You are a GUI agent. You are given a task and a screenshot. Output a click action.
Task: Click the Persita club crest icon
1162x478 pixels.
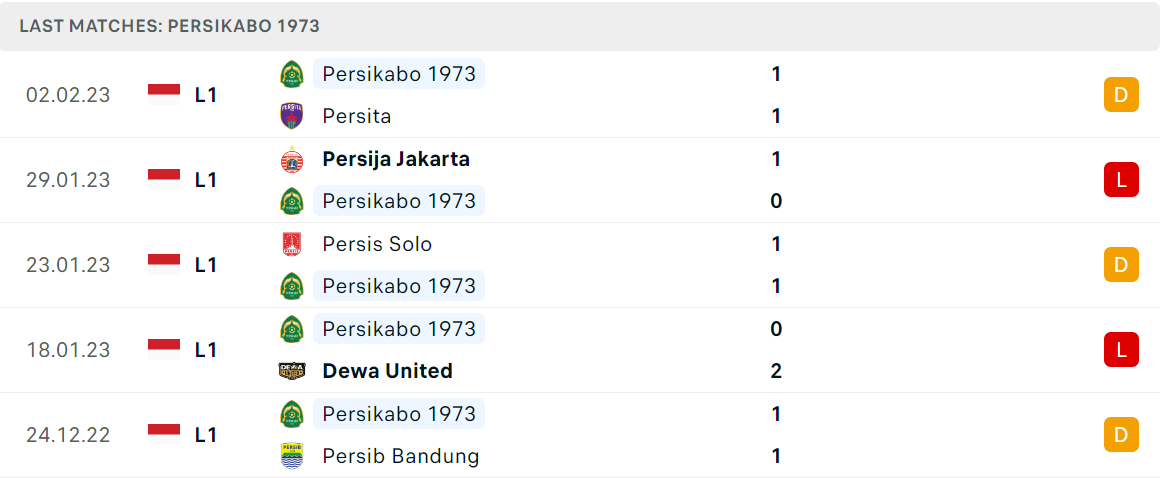(x=291, y=116)
